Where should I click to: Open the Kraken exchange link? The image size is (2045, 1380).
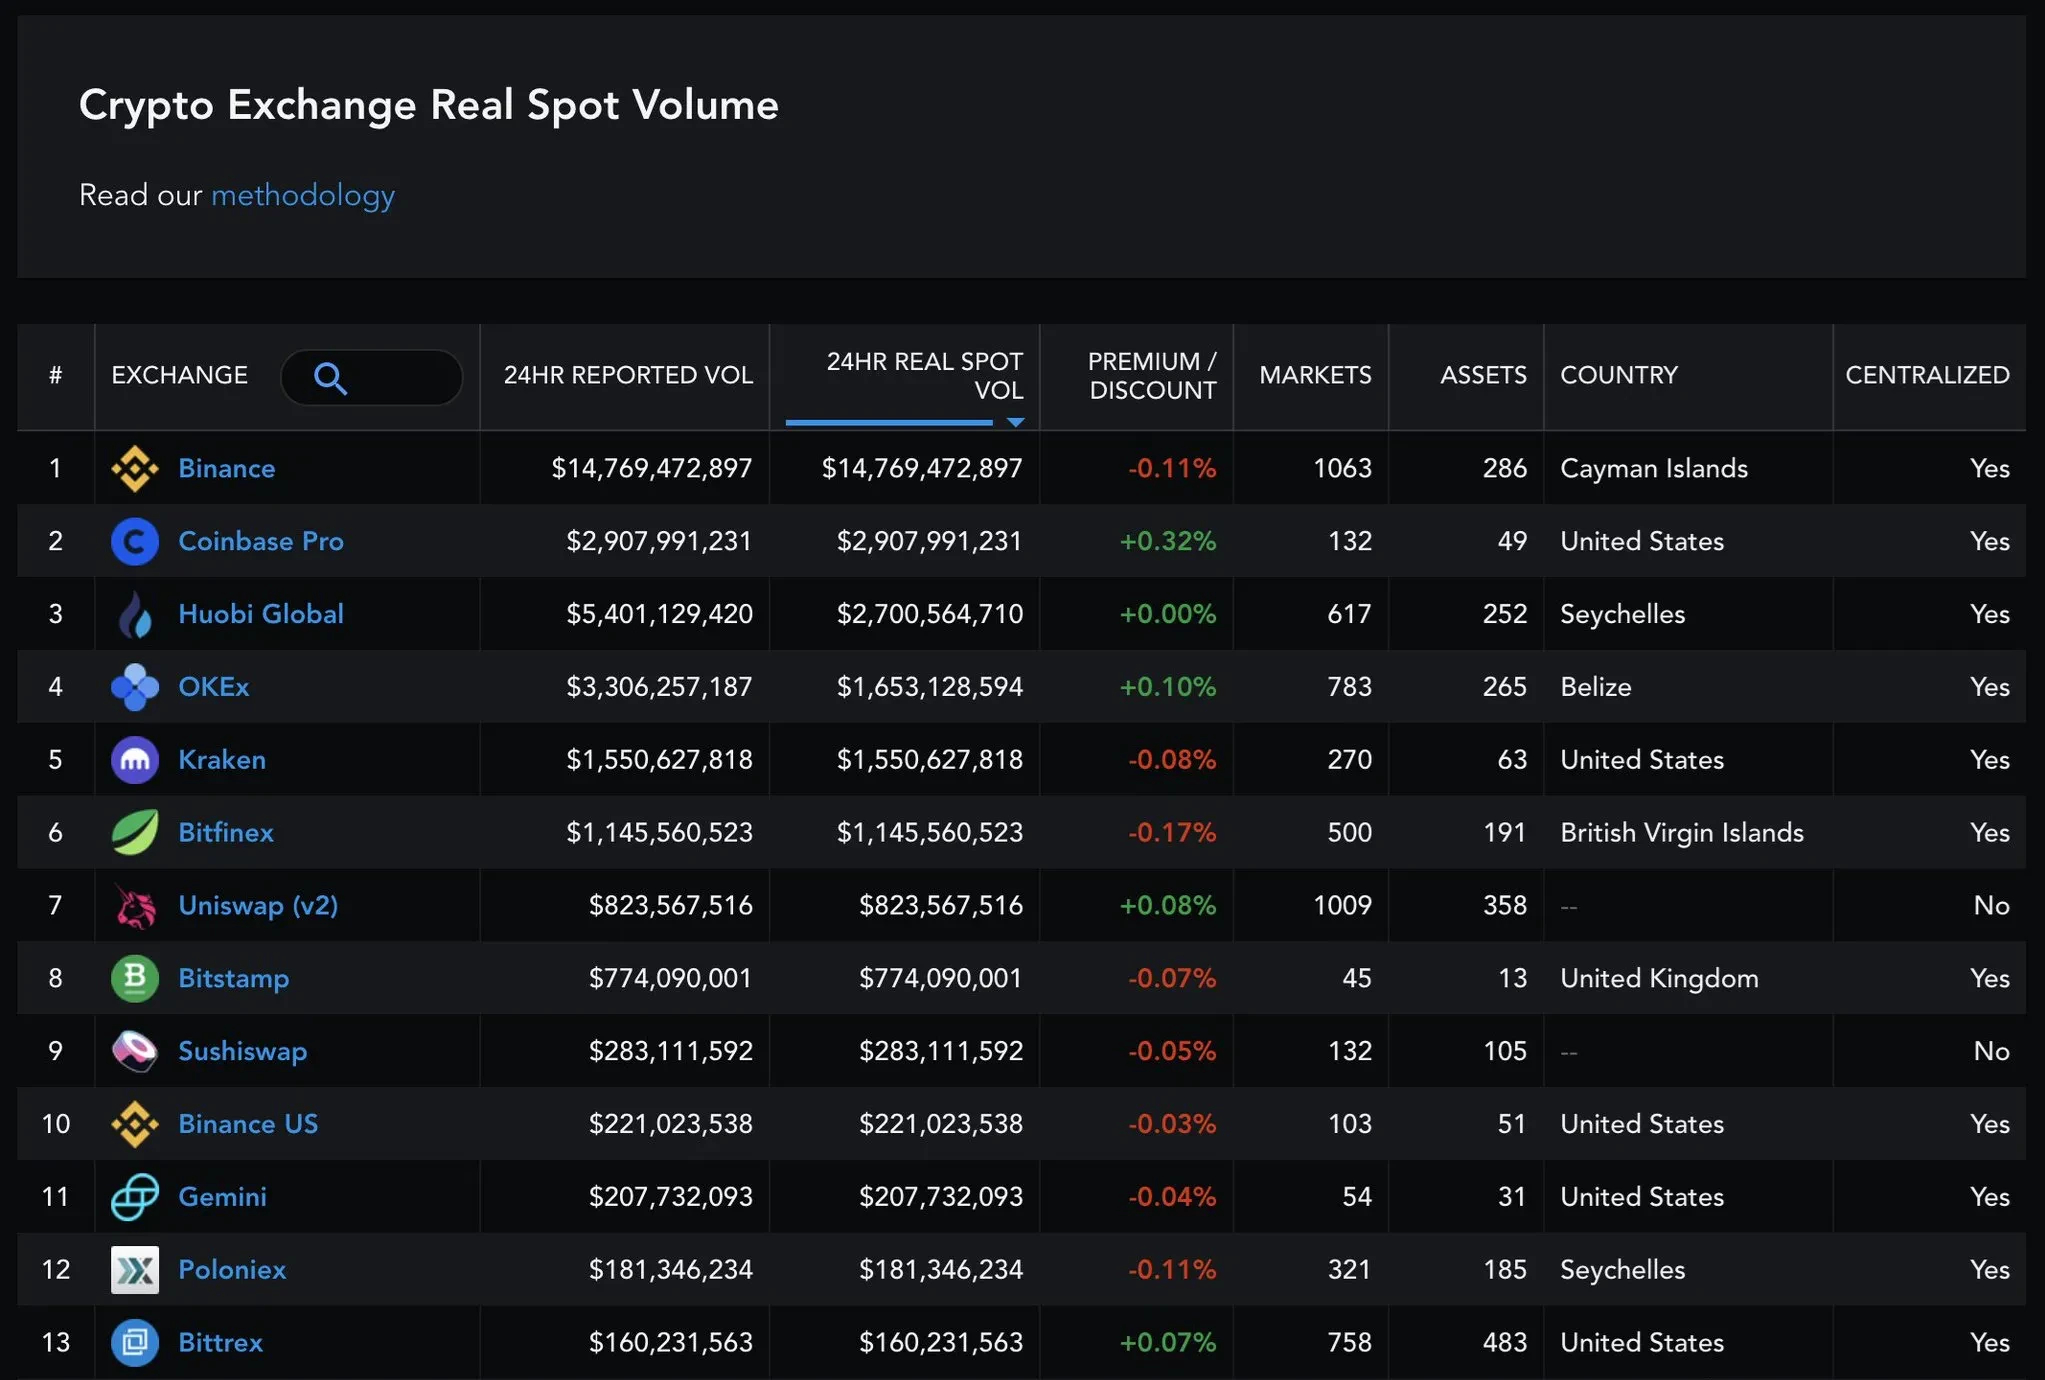pos(222,760)
